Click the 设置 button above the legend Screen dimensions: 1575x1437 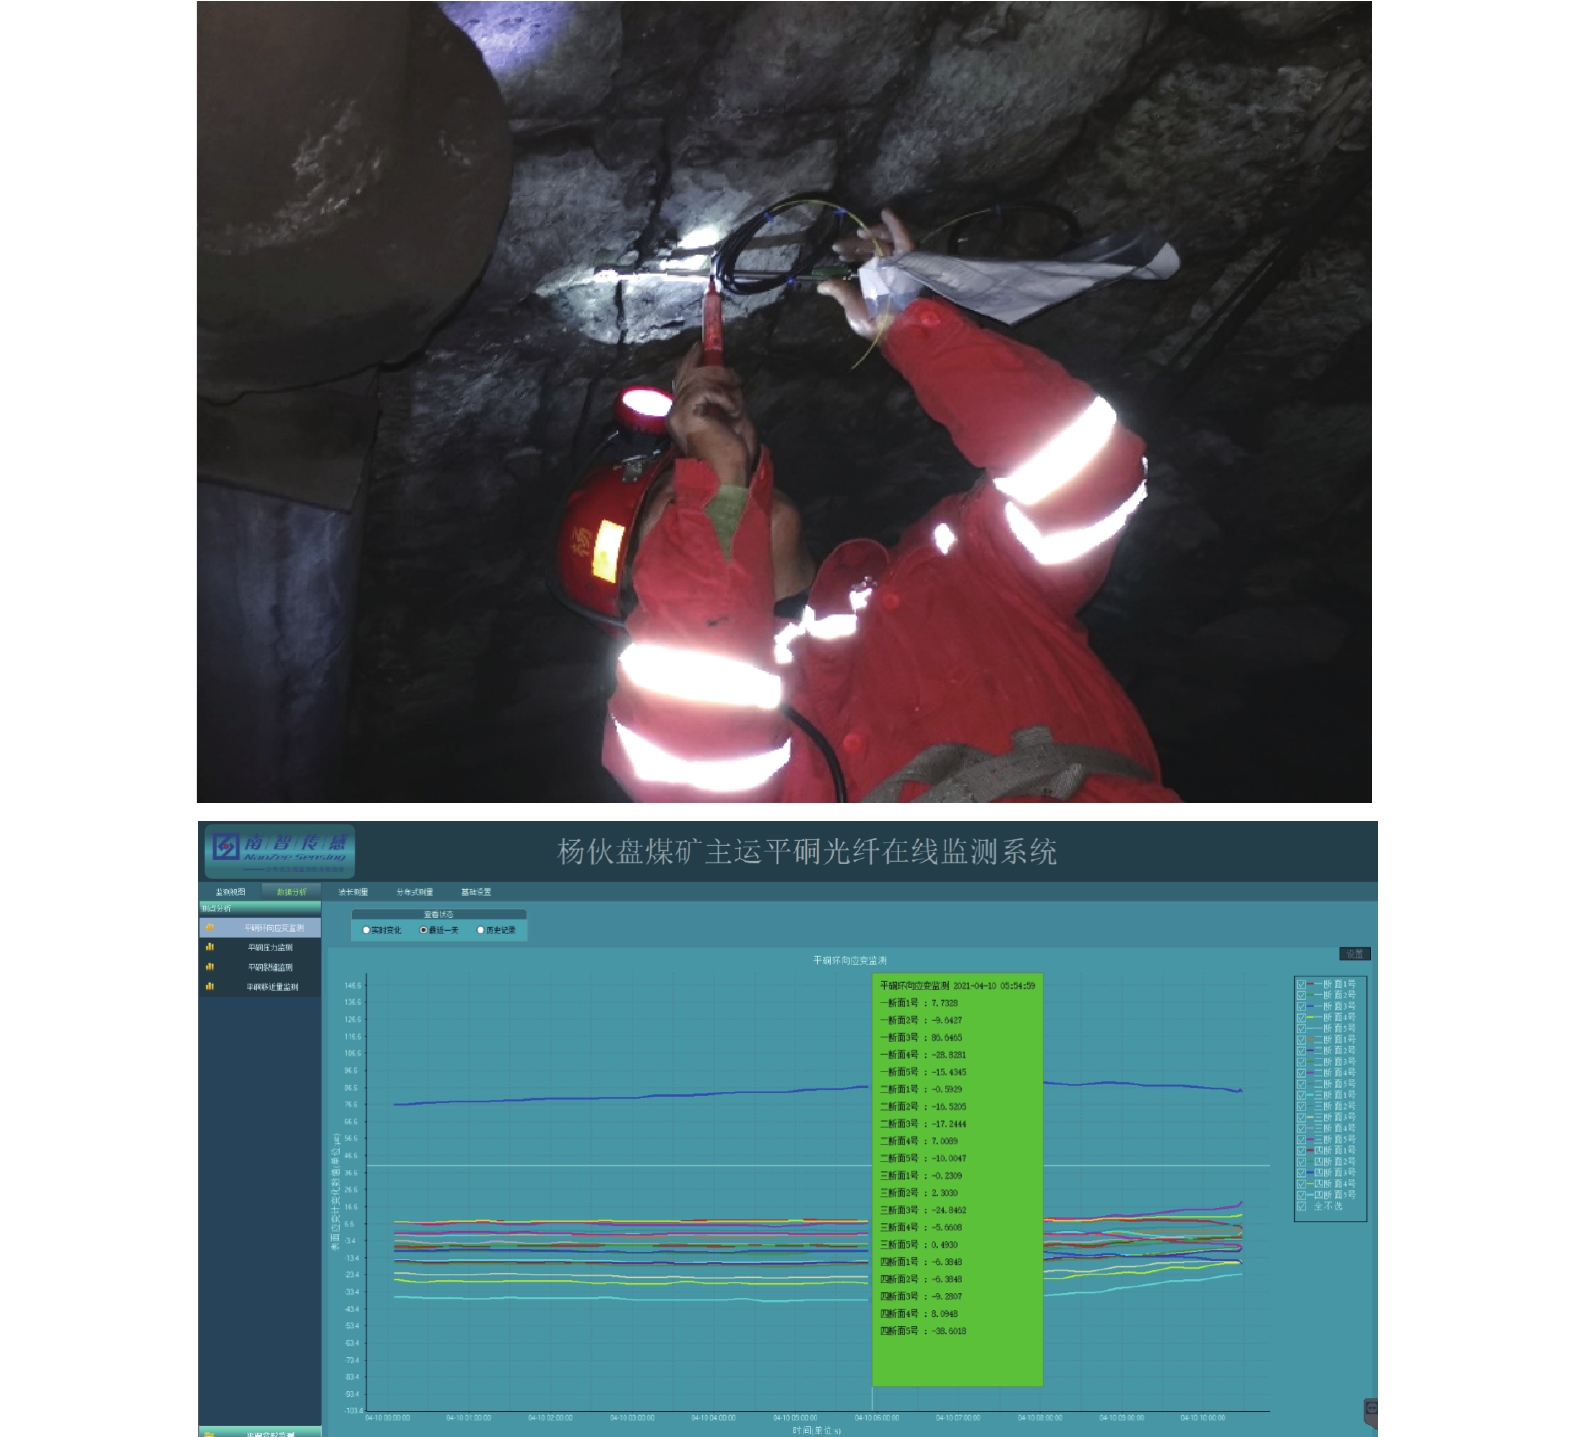tap(1354, 954)
